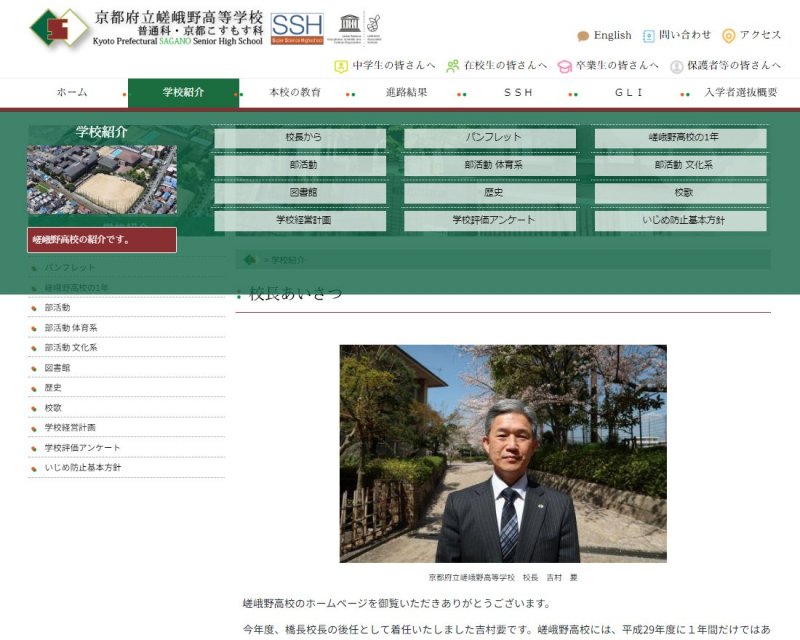Open the 学校紹介 navigation tab

183,92
